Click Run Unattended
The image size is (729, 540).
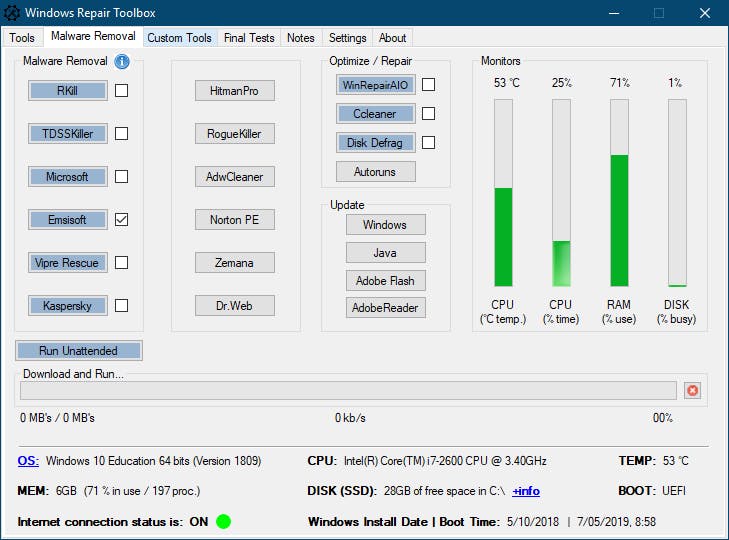[79, 351]
